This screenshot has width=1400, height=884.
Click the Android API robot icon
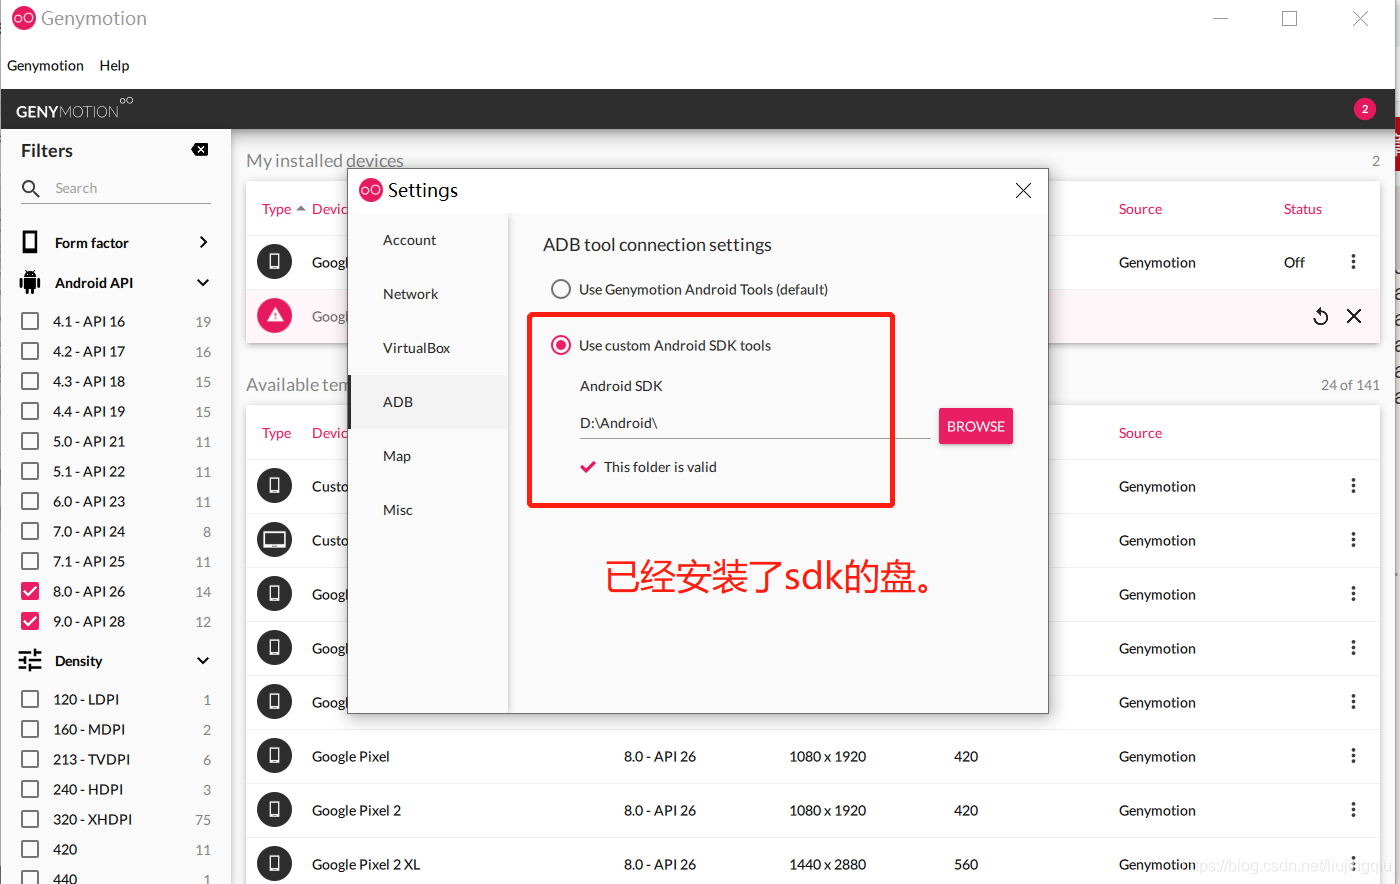30,282
